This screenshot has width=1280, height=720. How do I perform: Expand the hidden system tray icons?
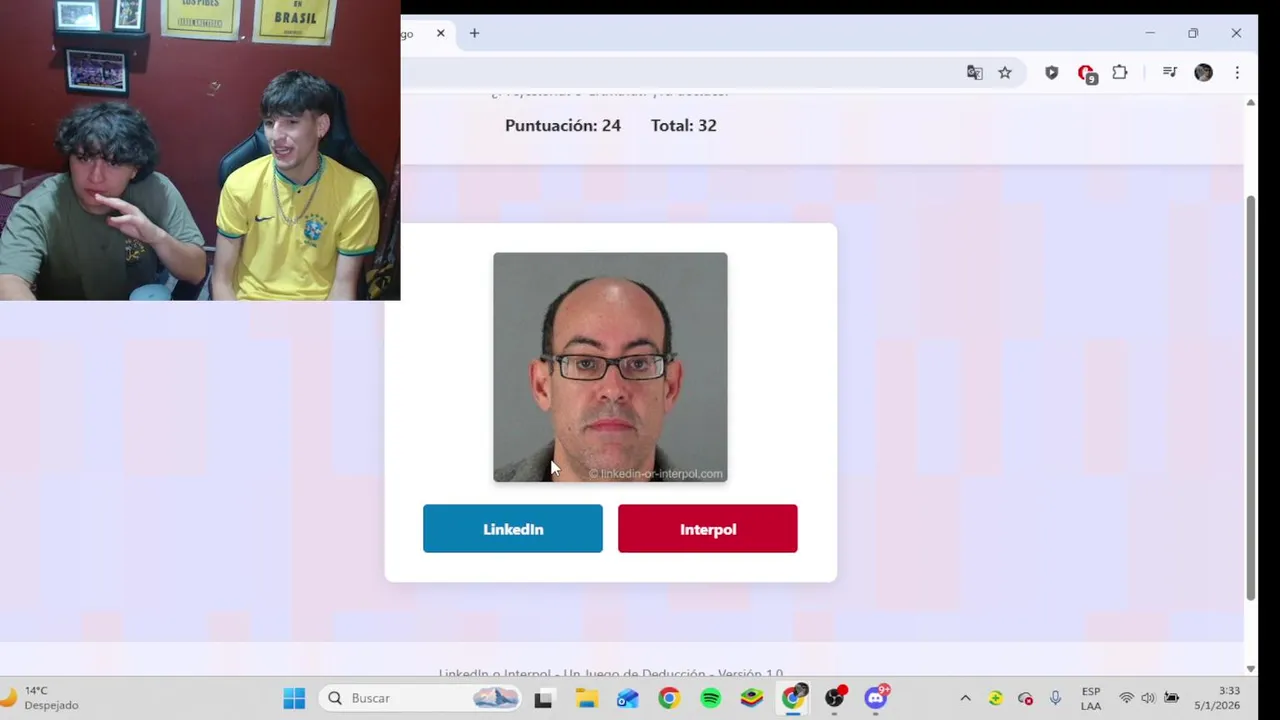[965, 698]
